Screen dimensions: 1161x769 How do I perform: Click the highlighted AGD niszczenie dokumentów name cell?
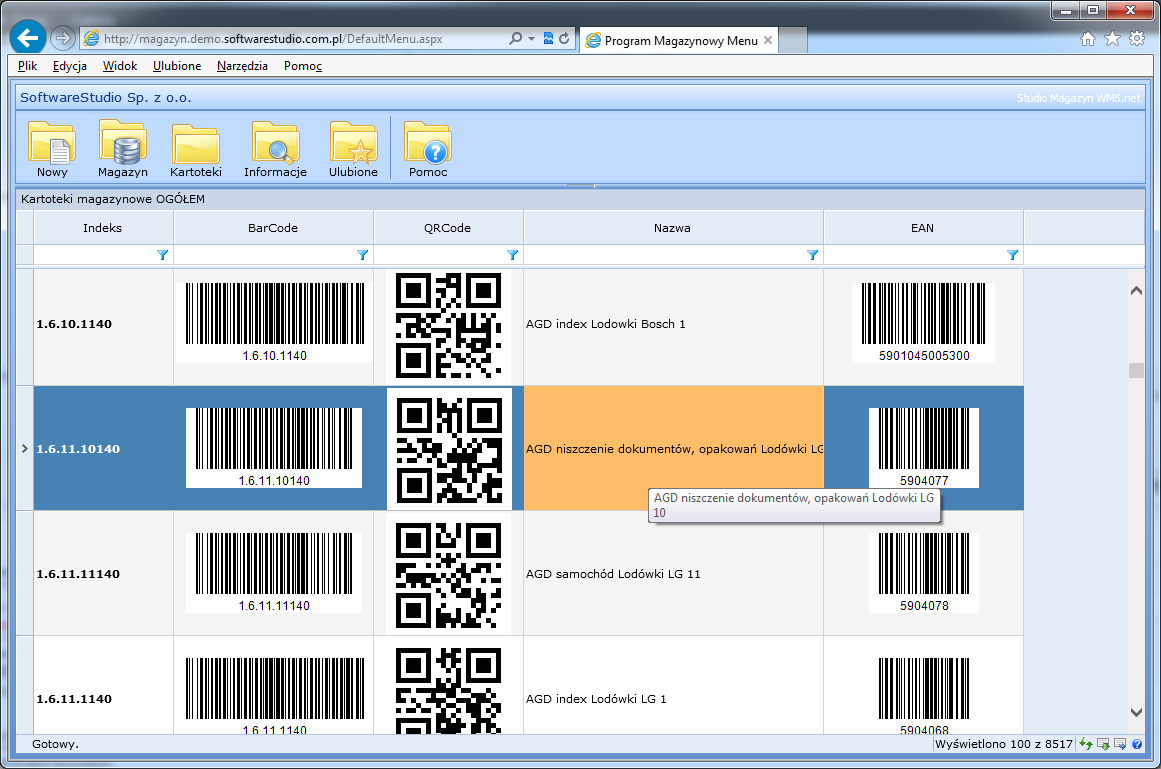tap(673, 449)
